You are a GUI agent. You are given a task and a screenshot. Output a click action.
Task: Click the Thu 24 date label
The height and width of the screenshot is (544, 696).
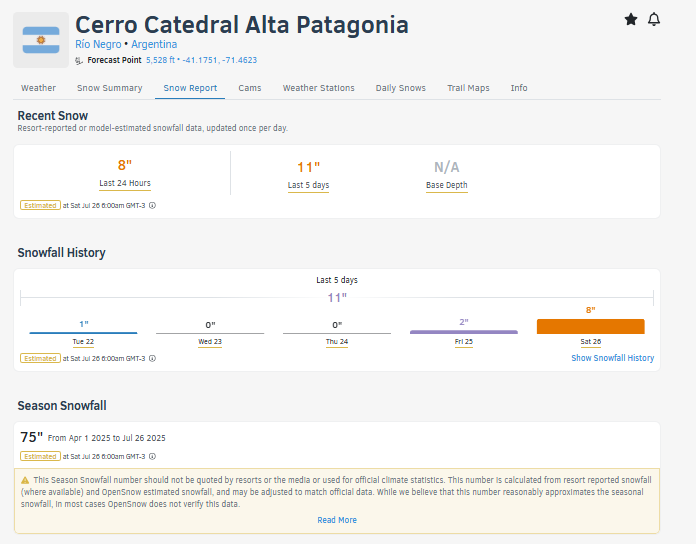(x=337, y=342)
